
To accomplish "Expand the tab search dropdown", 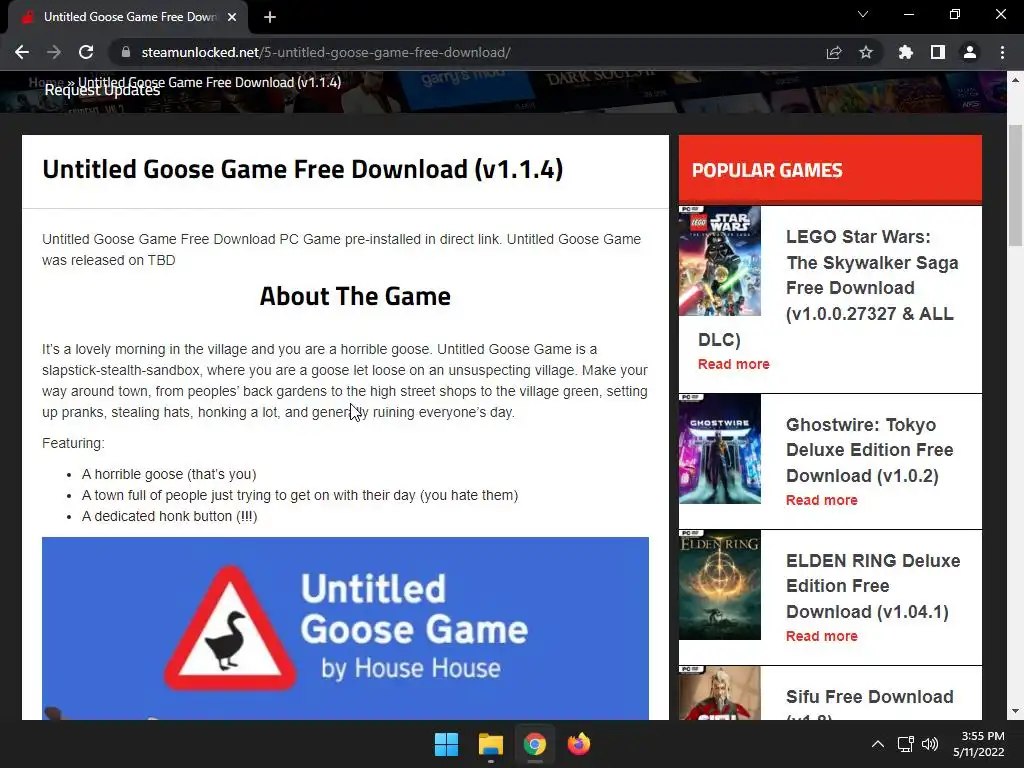I will tap(863, 14).
